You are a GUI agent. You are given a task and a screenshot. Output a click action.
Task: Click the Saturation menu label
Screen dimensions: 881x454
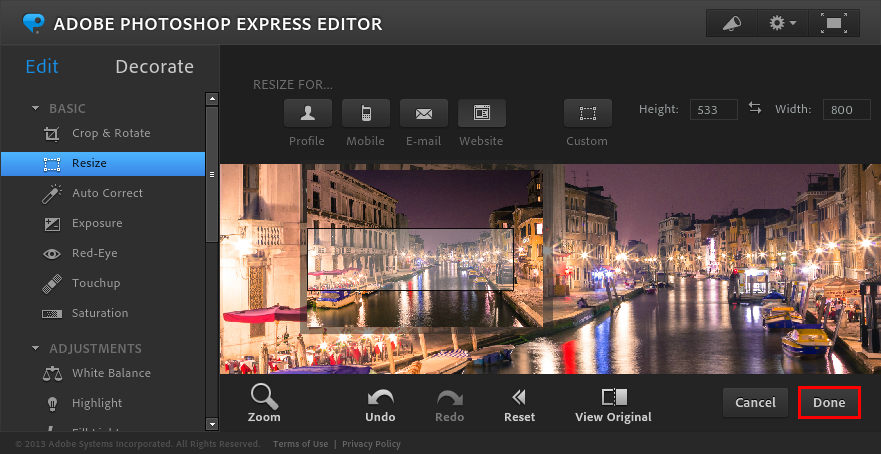click(x=100, y=313)
